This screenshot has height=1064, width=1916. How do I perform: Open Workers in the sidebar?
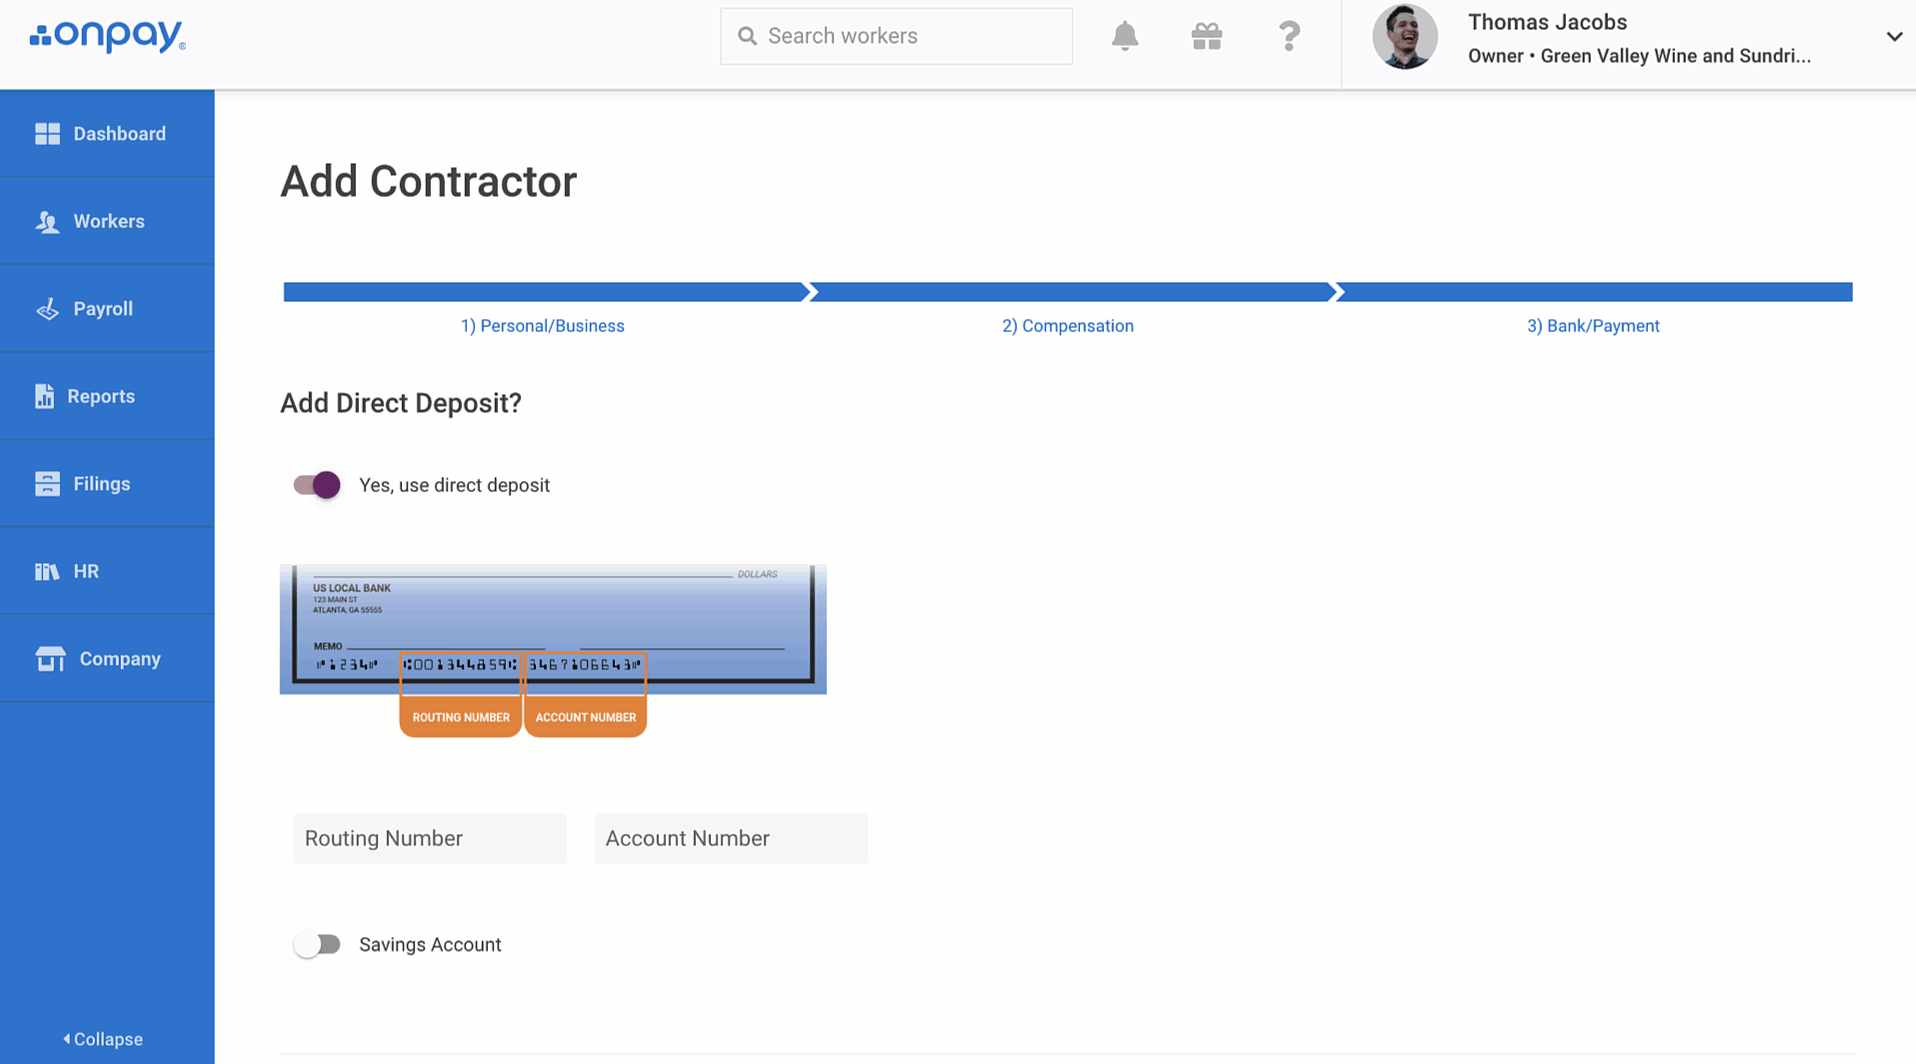pos(107,221)
